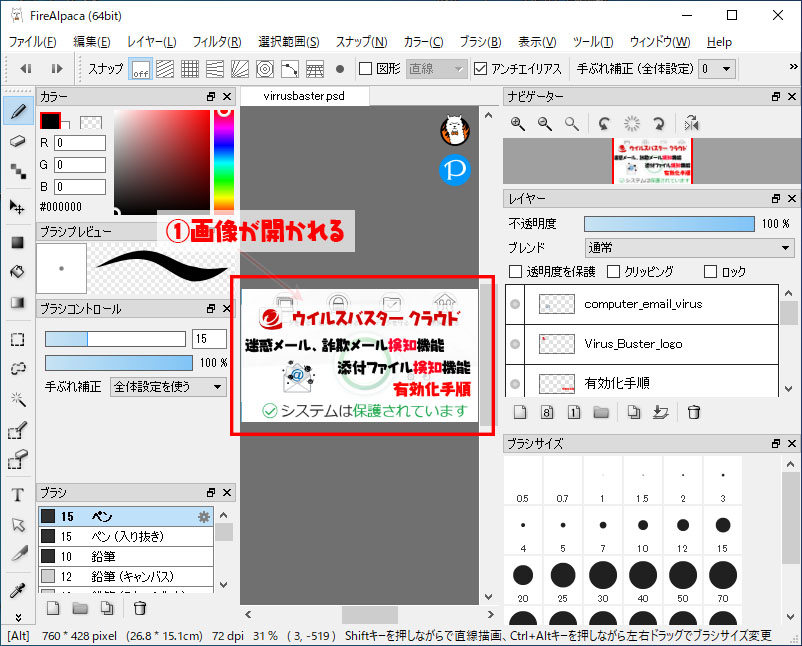Select the Bucket fill tool

coord(18,272)
